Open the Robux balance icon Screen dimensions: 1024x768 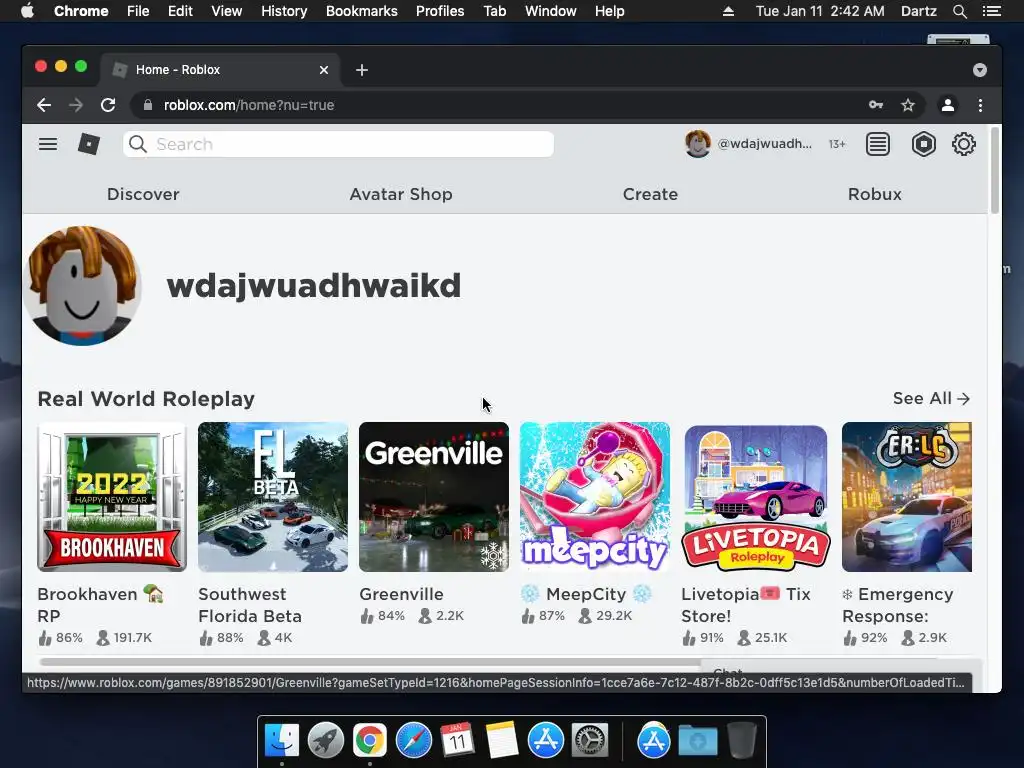coord(923,144)
